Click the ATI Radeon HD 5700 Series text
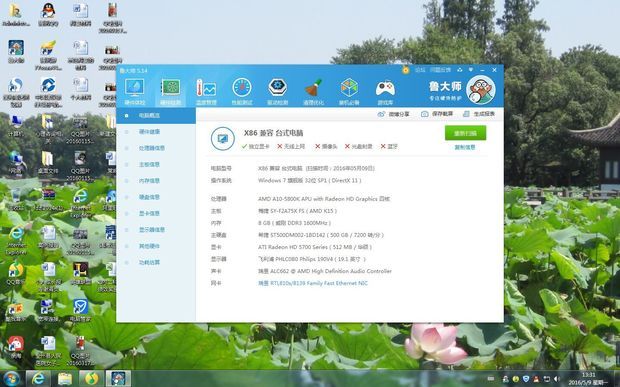The width and height of the screenshot is (620, 387). (x=315, y=247)
